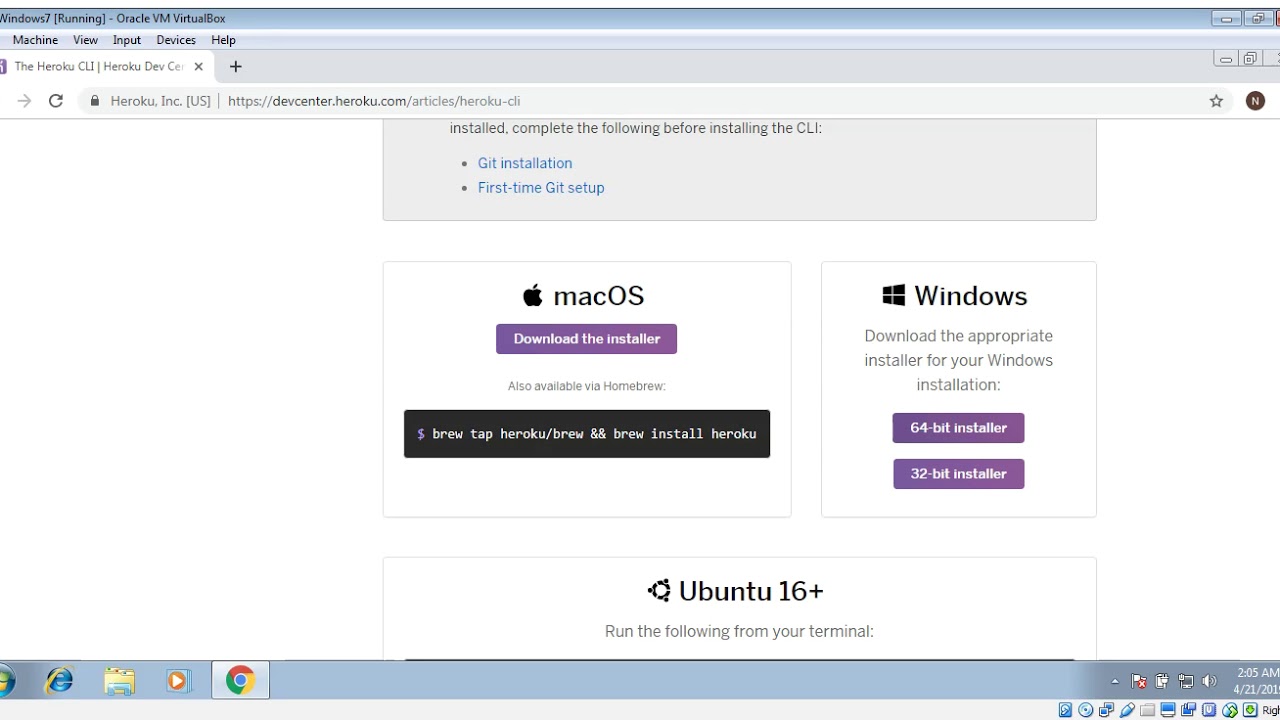The width and height of the screenshot is (1280, 720).
Task: Click the VirtualBox recording status icon
Action: coord(1188,710)
